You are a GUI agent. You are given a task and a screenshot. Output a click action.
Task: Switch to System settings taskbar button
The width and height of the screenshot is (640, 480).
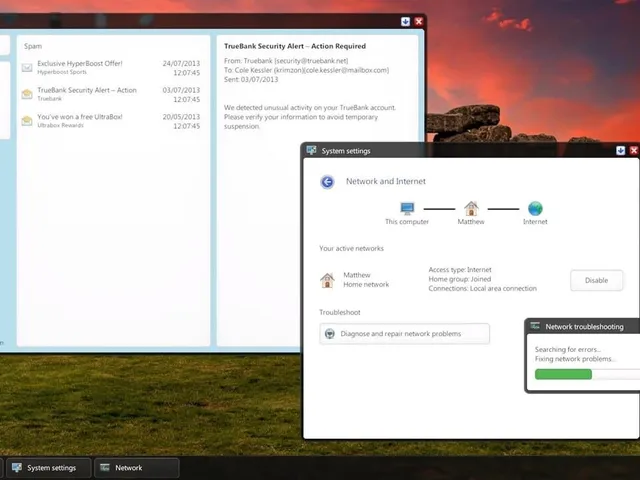pos(48,468)
